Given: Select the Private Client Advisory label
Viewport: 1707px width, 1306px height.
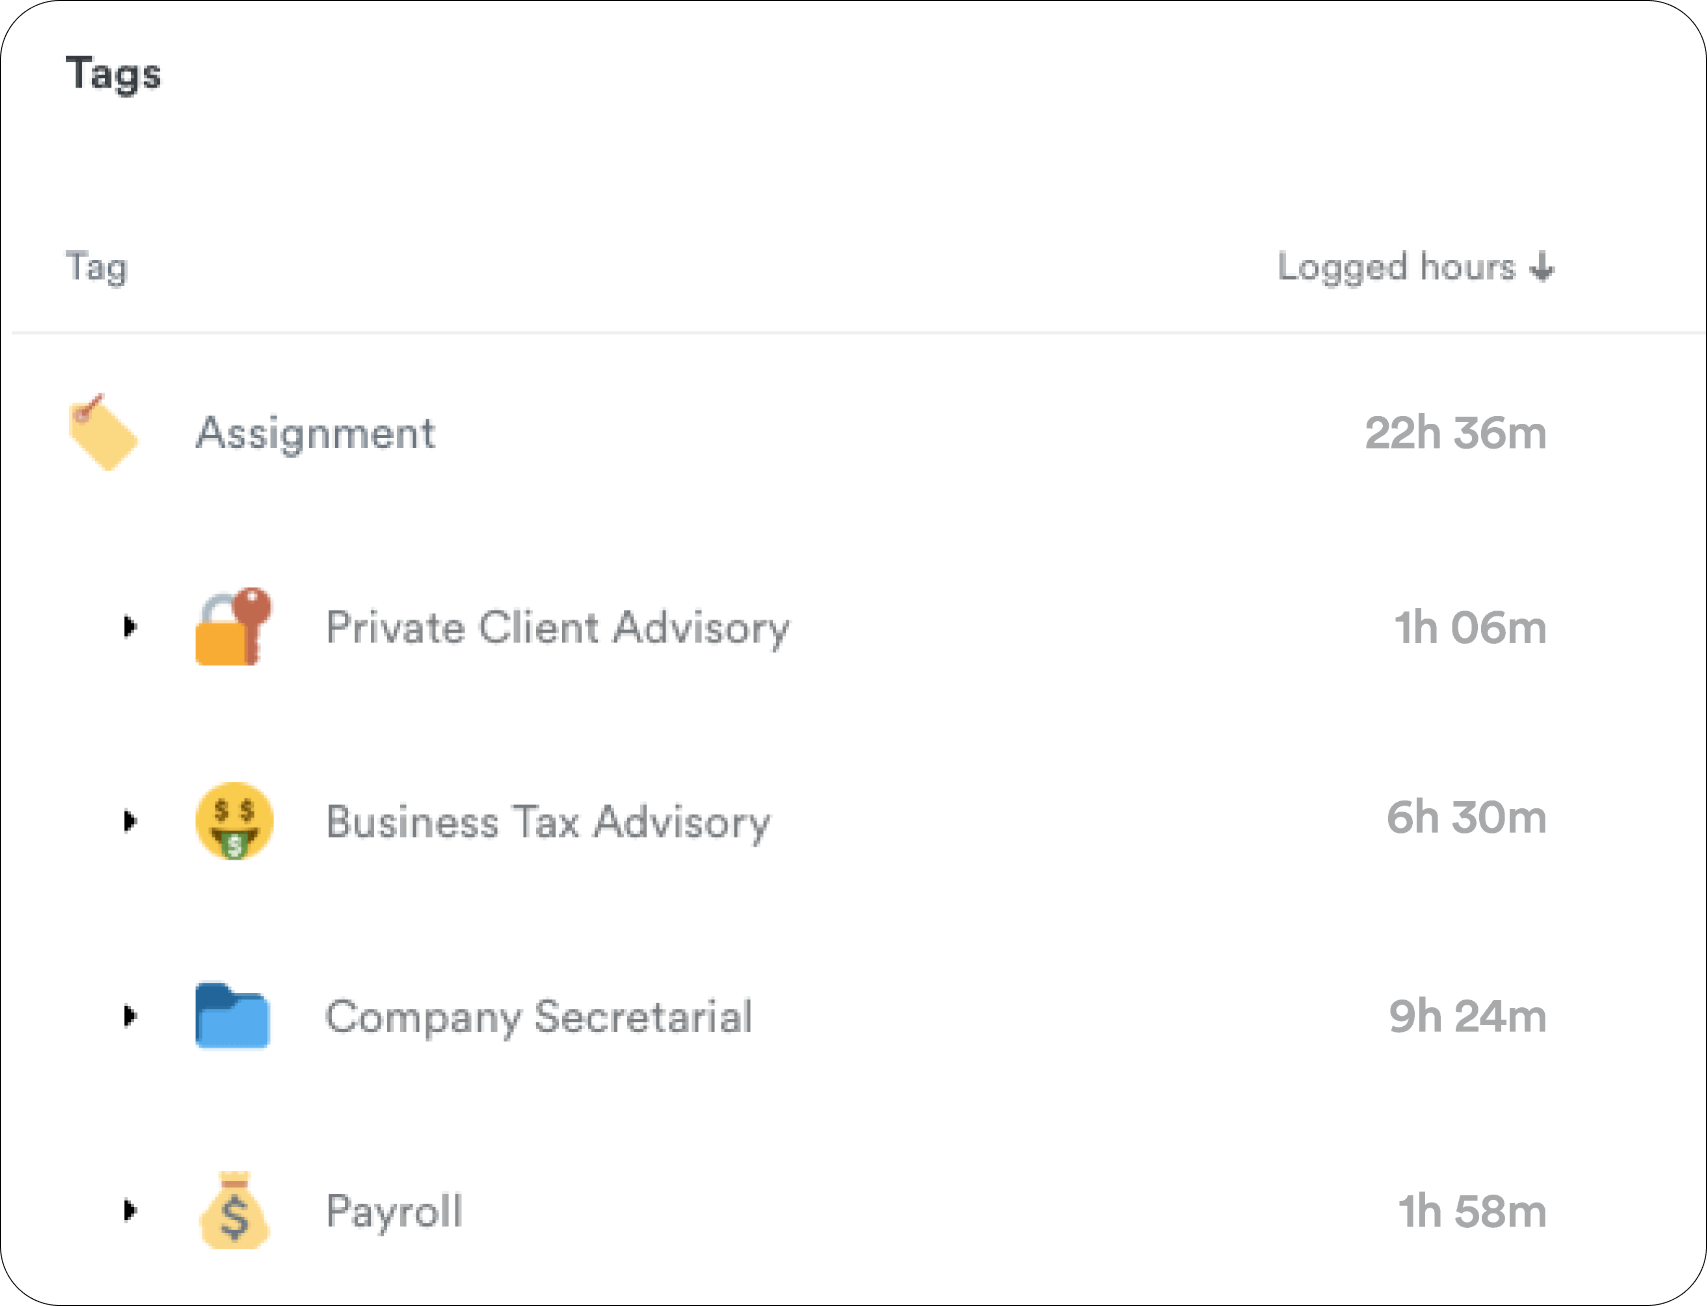Looking at the screenshot, I should tap(557, 628).
